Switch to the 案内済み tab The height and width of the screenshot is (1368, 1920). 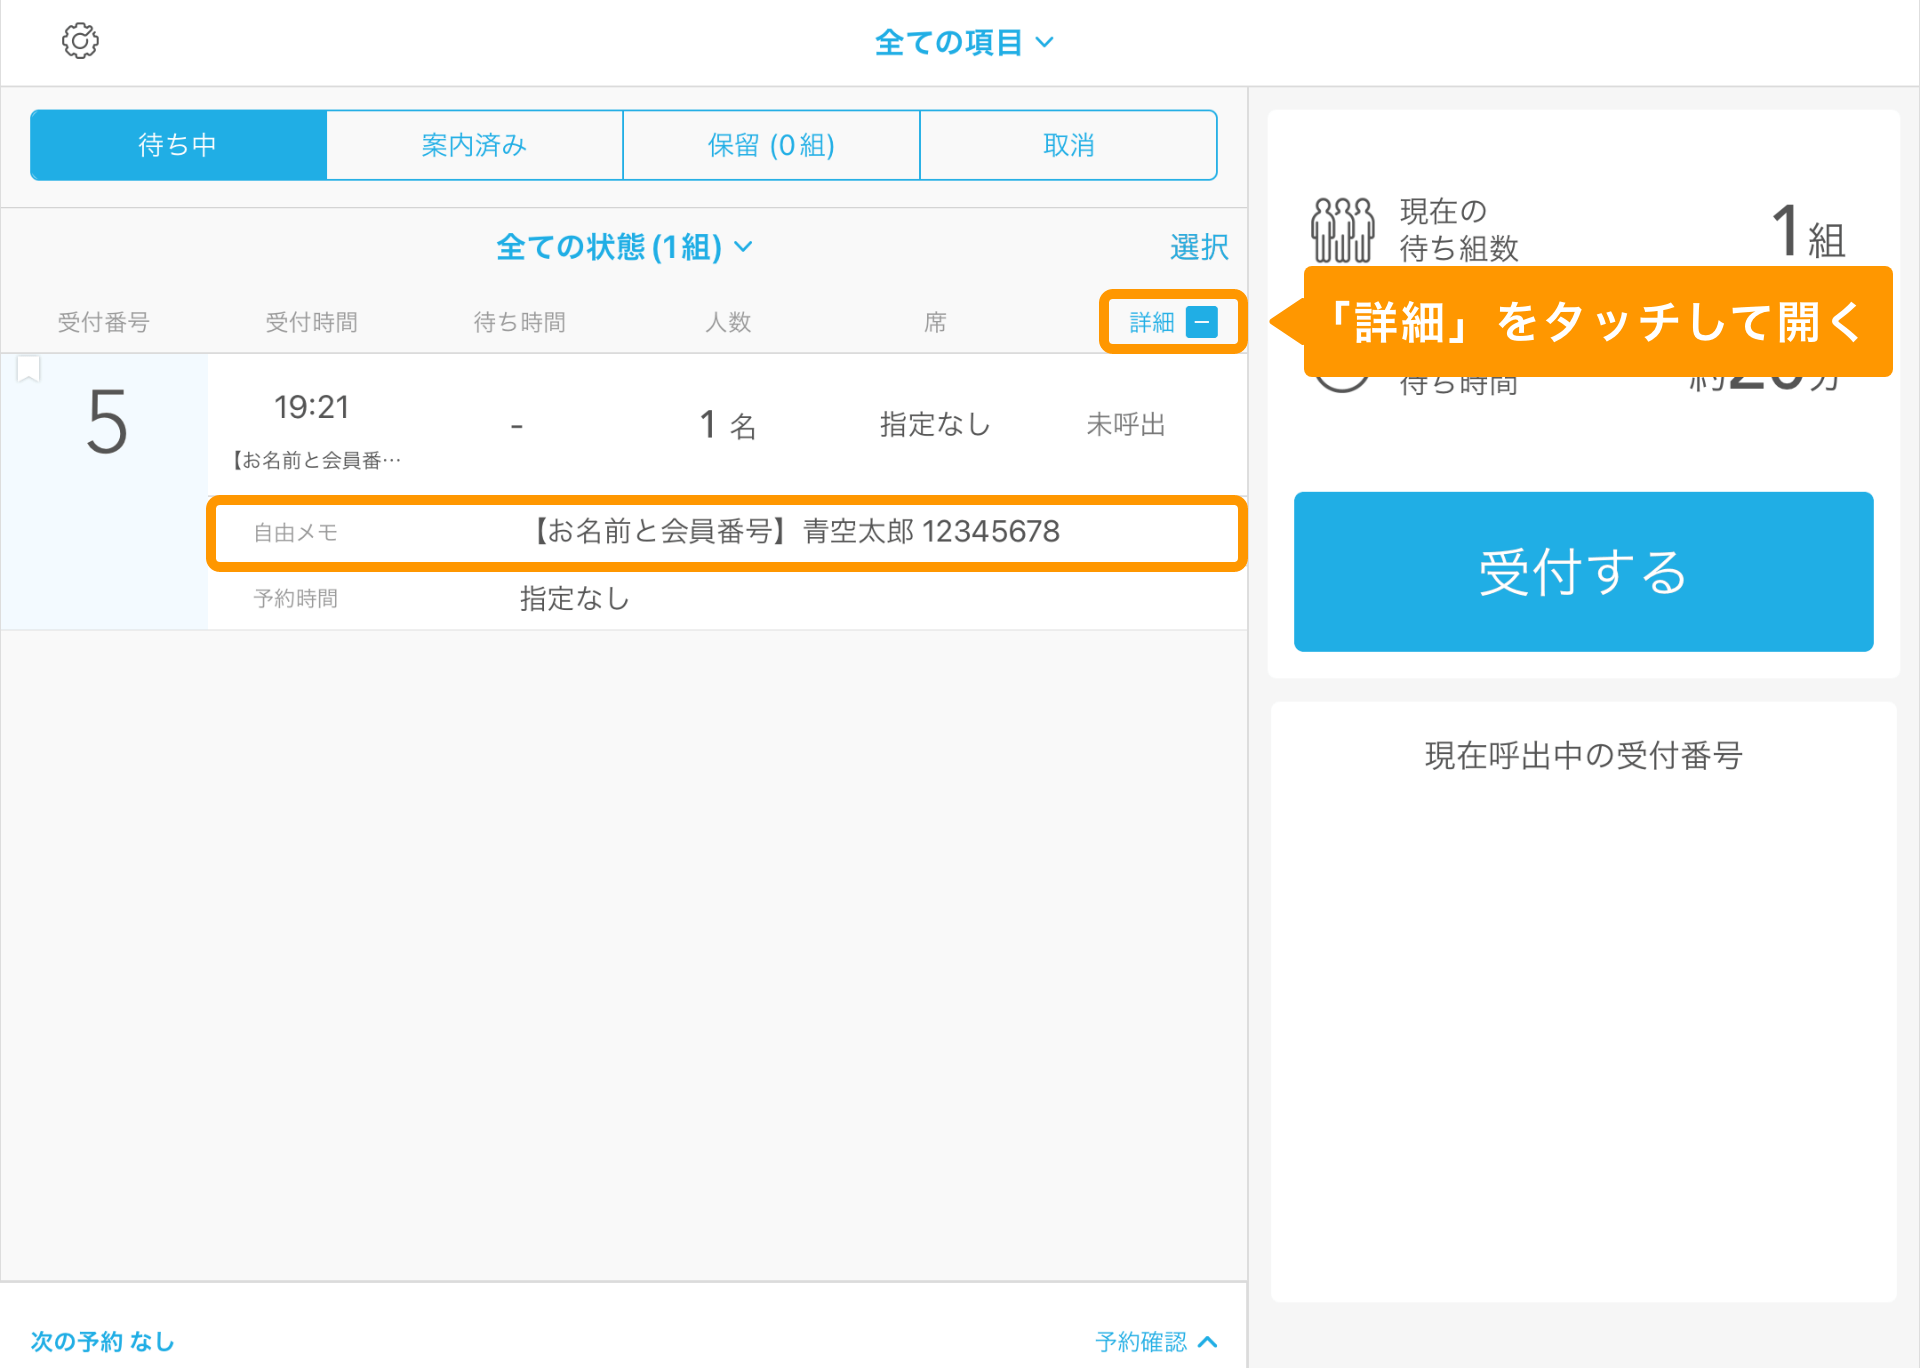(x=474, y=145)
